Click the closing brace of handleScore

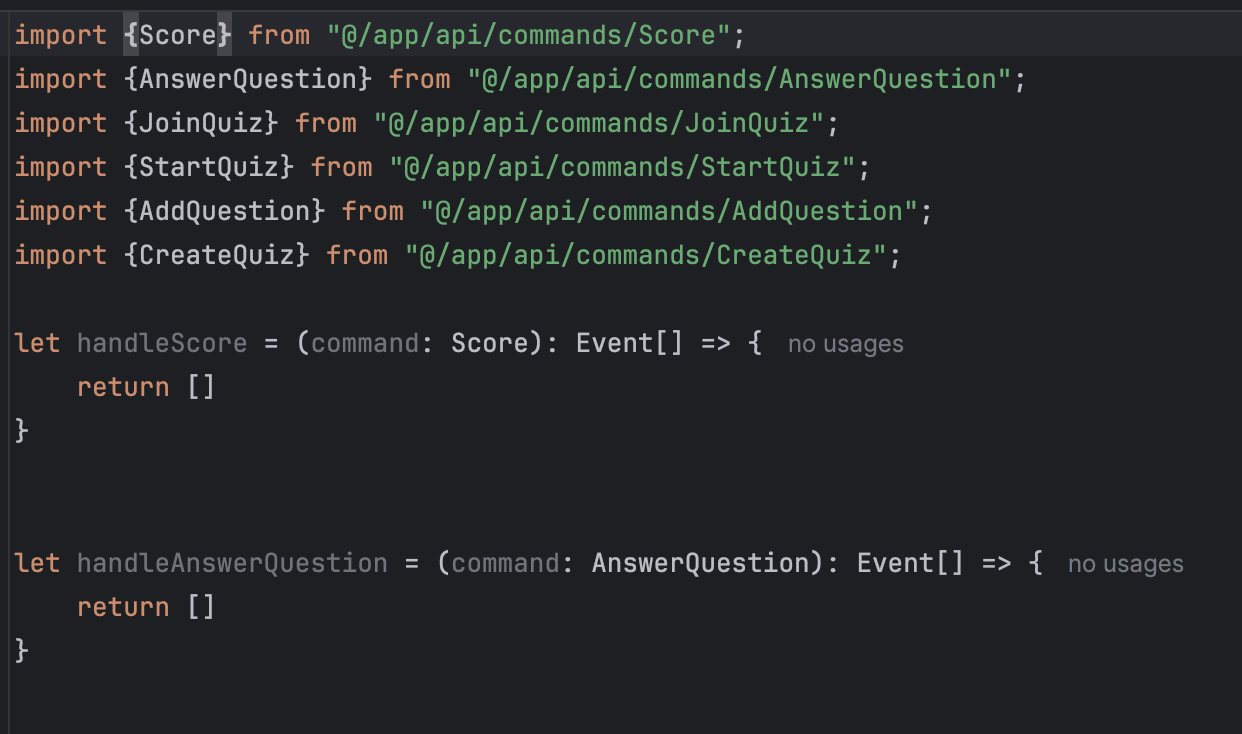22,431
